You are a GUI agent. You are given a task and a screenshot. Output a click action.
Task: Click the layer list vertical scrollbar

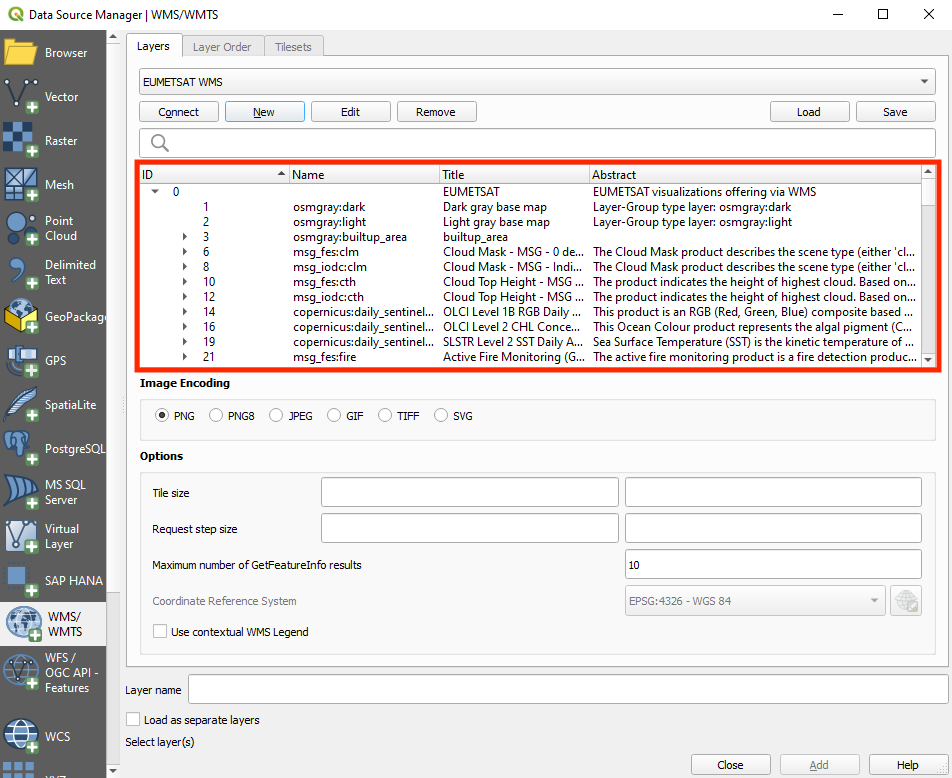click(927, 270)
